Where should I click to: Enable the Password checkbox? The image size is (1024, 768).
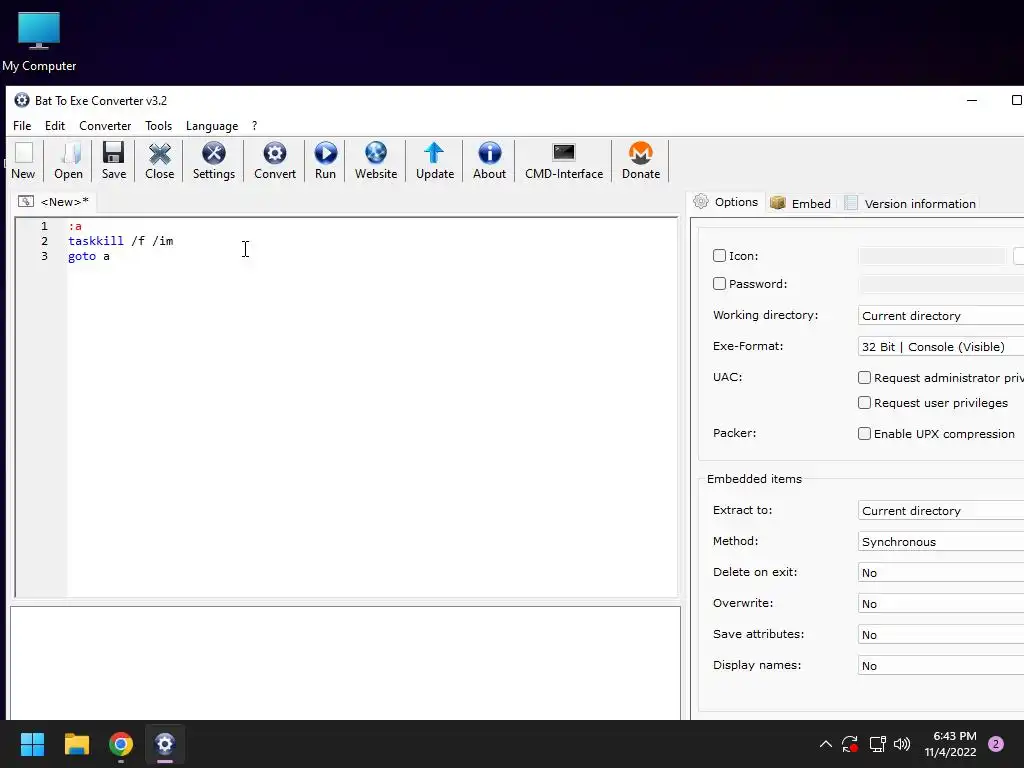pyautogui.click(x=719, y=284)
